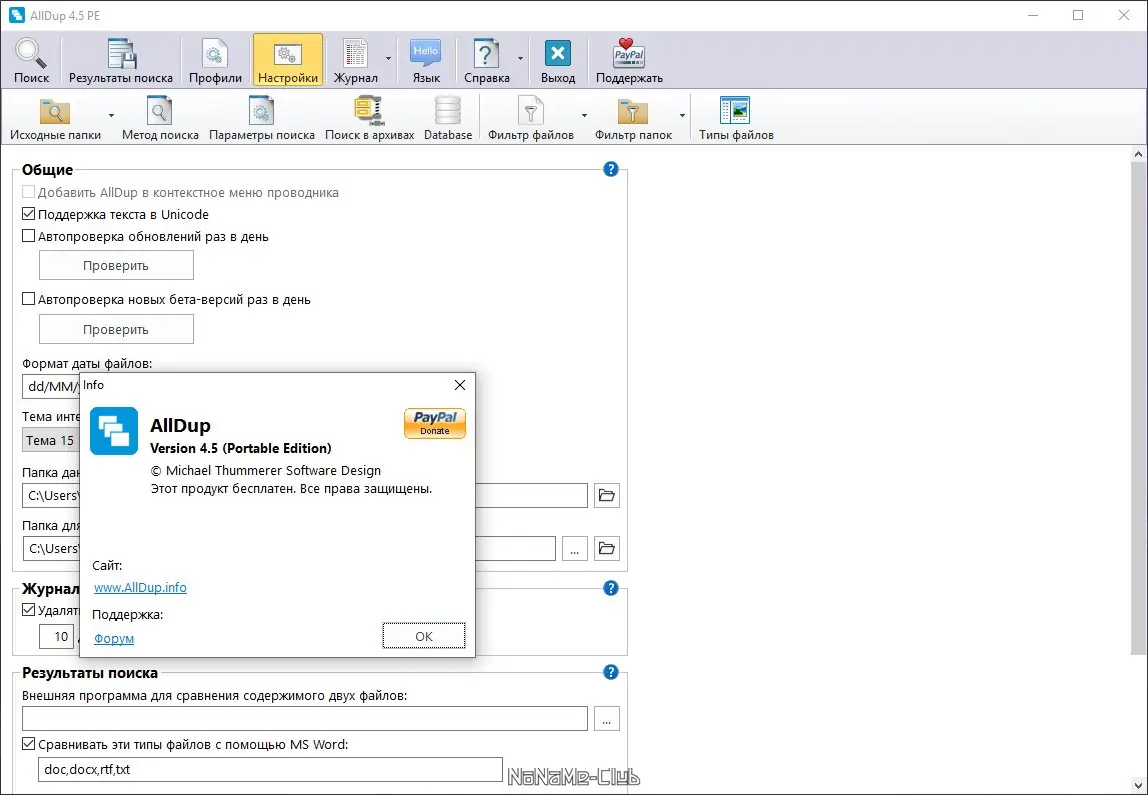Open Параметры поиска settings icon
Image resolution: width=1148 pixels, height=795 pixels.
pyautogui.click(x=261, y=118)
